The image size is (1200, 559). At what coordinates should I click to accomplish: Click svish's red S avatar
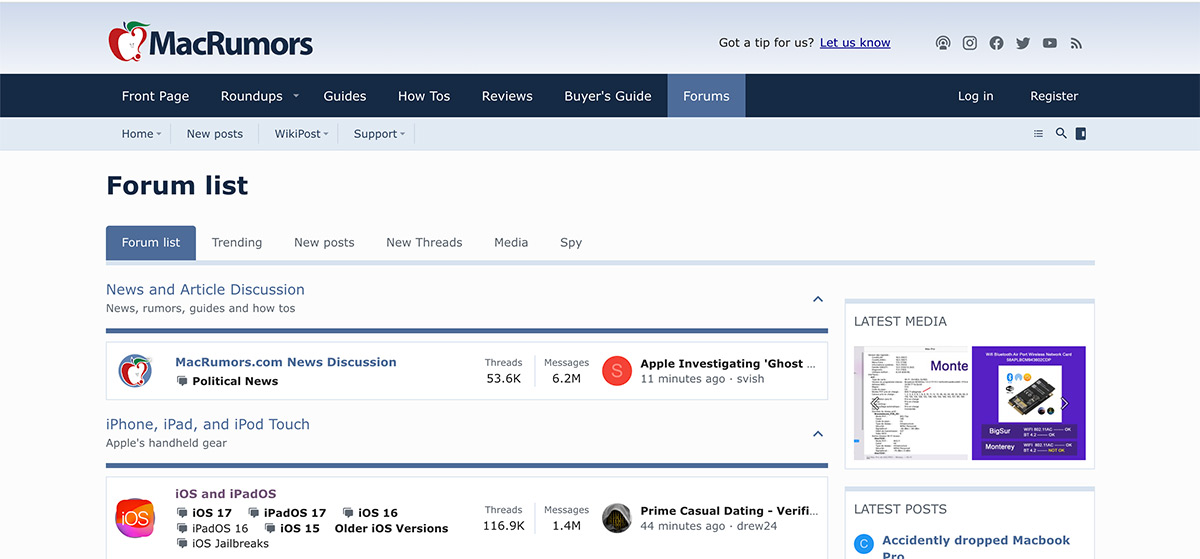[x=617, y=371]
